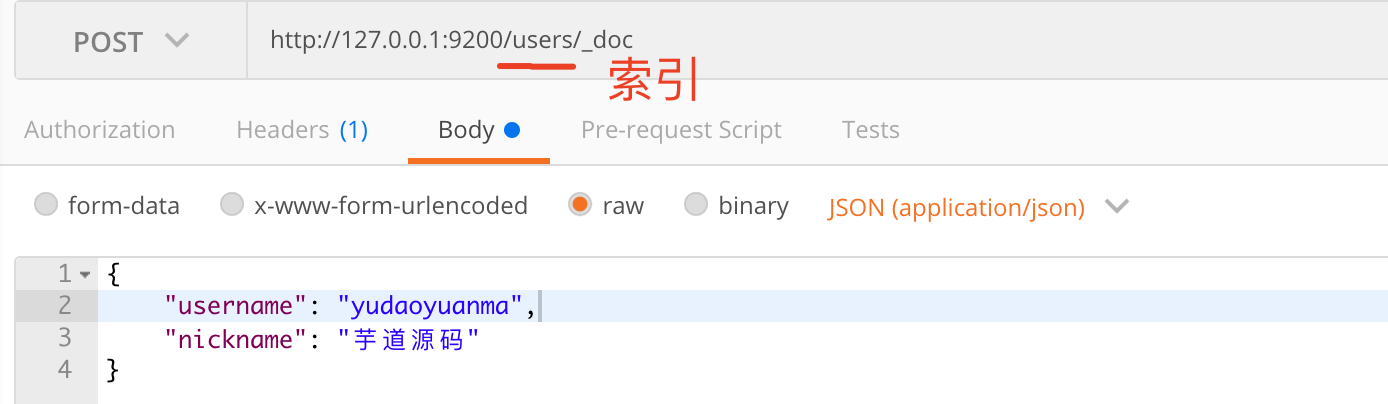Open the Headers (1) tab
The width and height of the screenshot is (1388, 404).
(302, 130)
